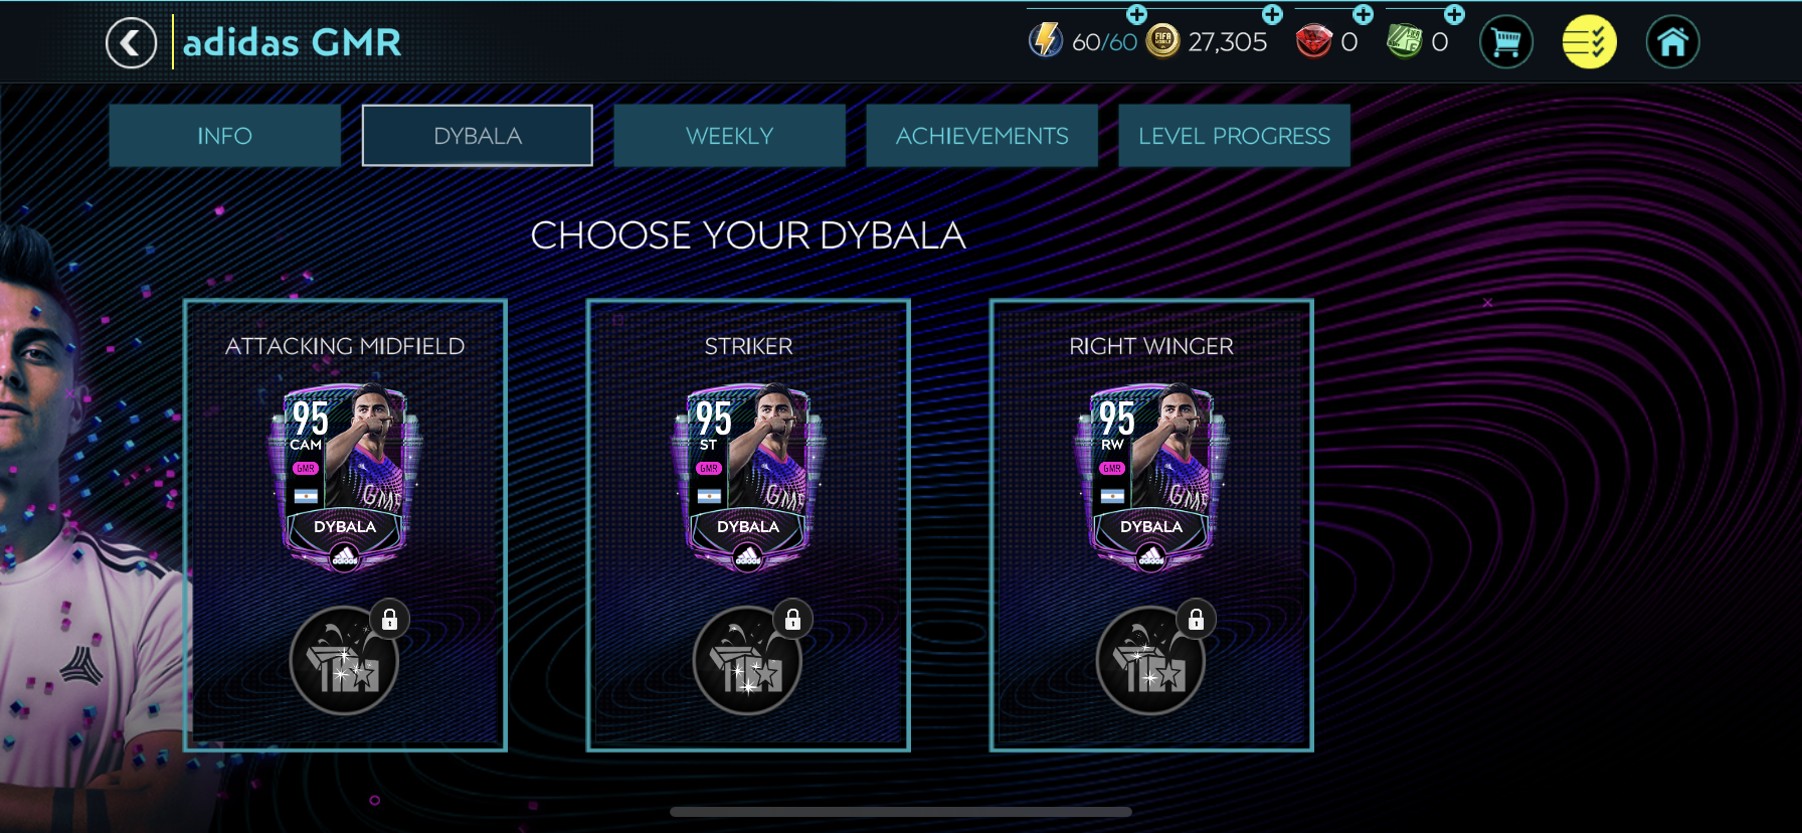
Task: Go back using the arrow icon
Action: (x=131, y=43)
